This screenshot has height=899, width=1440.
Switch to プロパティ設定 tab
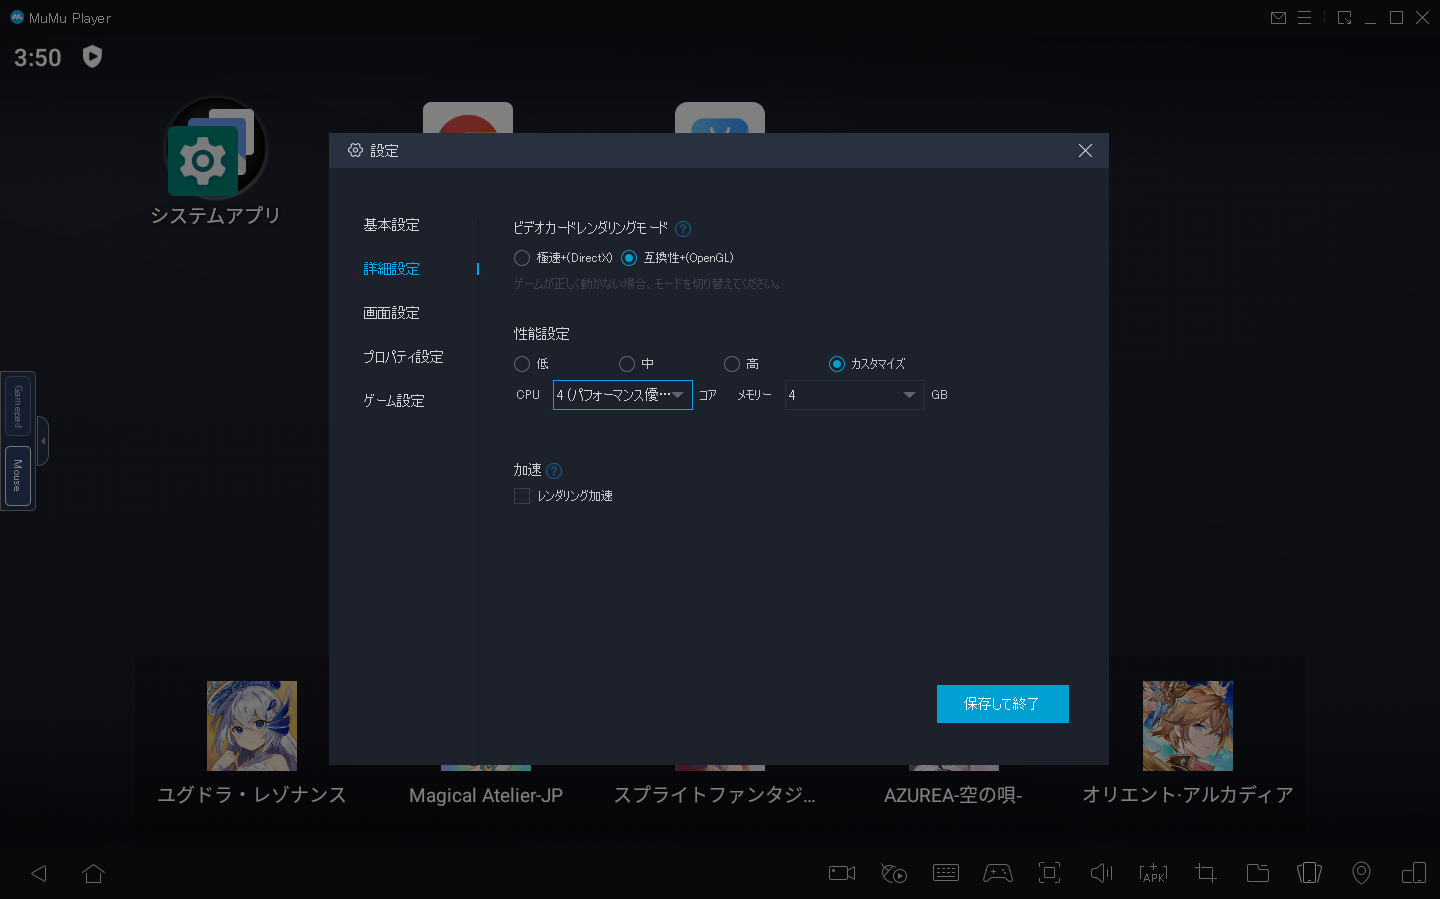(x=403, y=357)
